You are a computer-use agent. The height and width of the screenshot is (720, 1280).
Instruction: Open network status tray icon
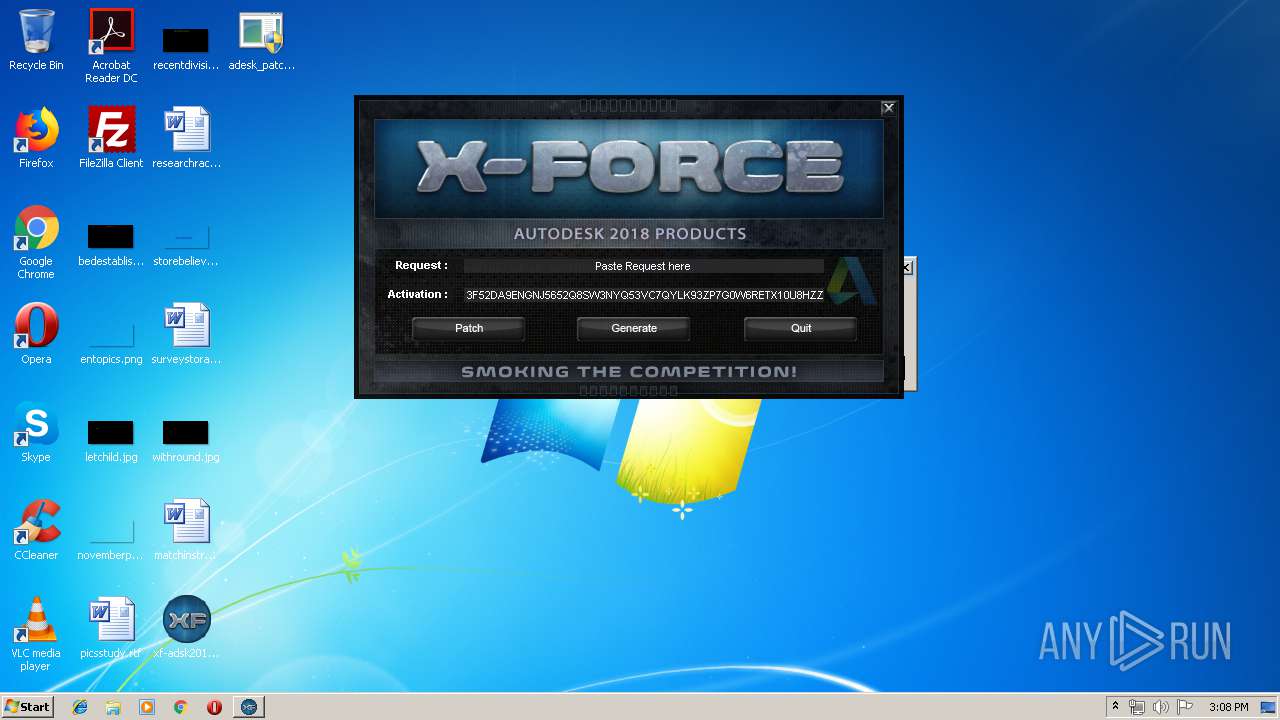[1137, 707]
